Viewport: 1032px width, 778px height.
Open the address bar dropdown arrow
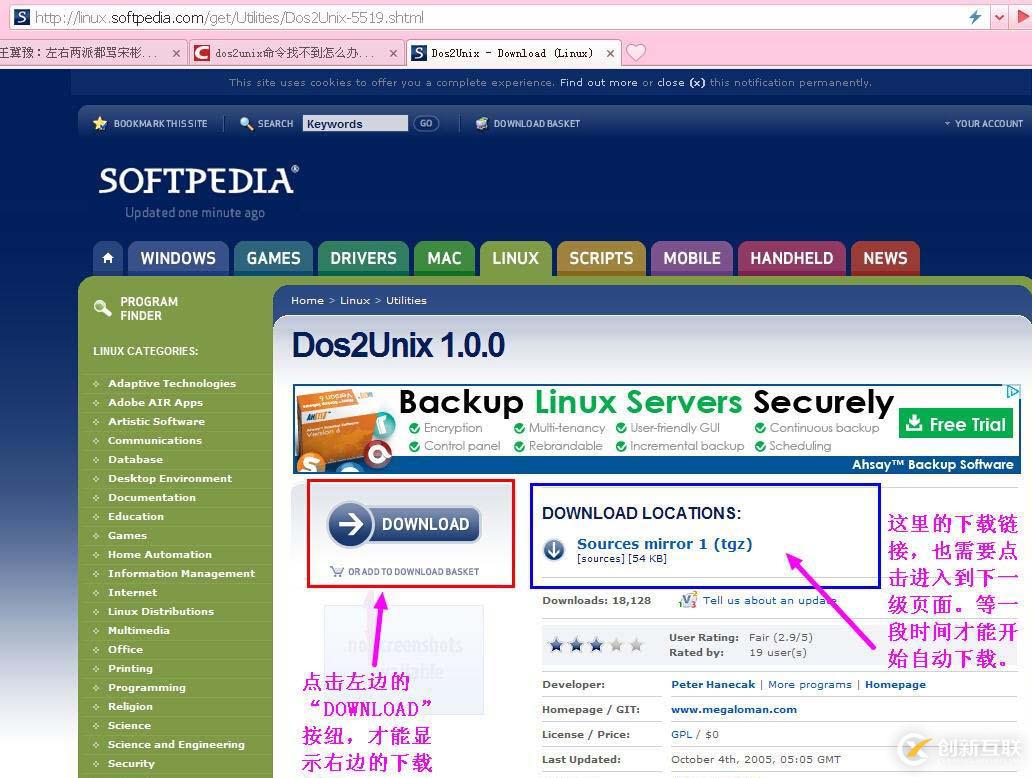click(1000, 18)
